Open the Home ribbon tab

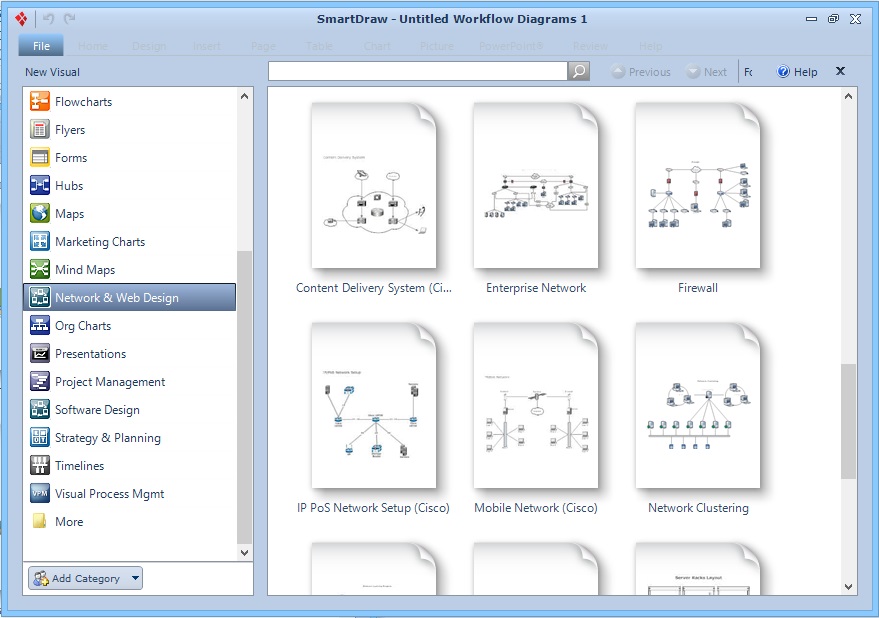click(x=92, y=46)
